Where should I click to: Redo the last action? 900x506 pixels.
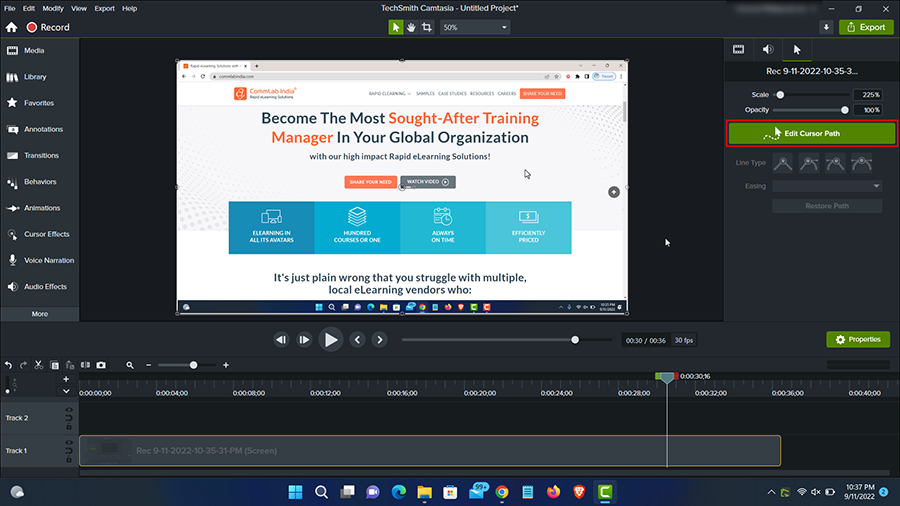coord(24,365)
